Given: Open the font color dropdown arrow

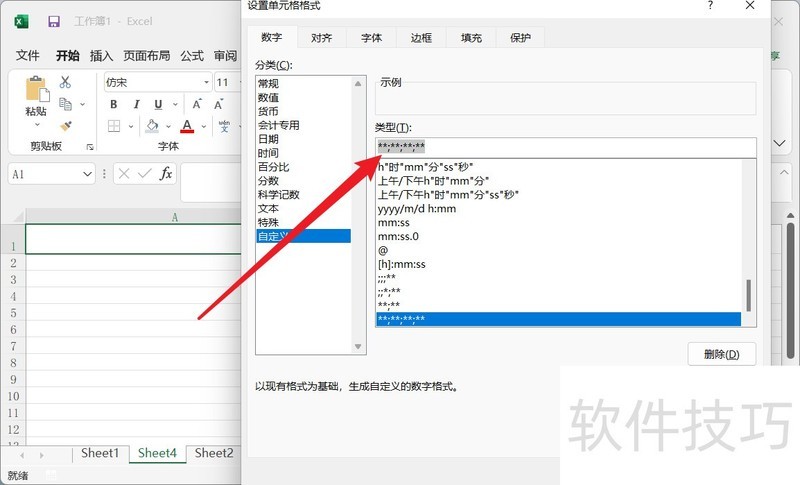Looking at the screenshot, I should coord(203,127).
